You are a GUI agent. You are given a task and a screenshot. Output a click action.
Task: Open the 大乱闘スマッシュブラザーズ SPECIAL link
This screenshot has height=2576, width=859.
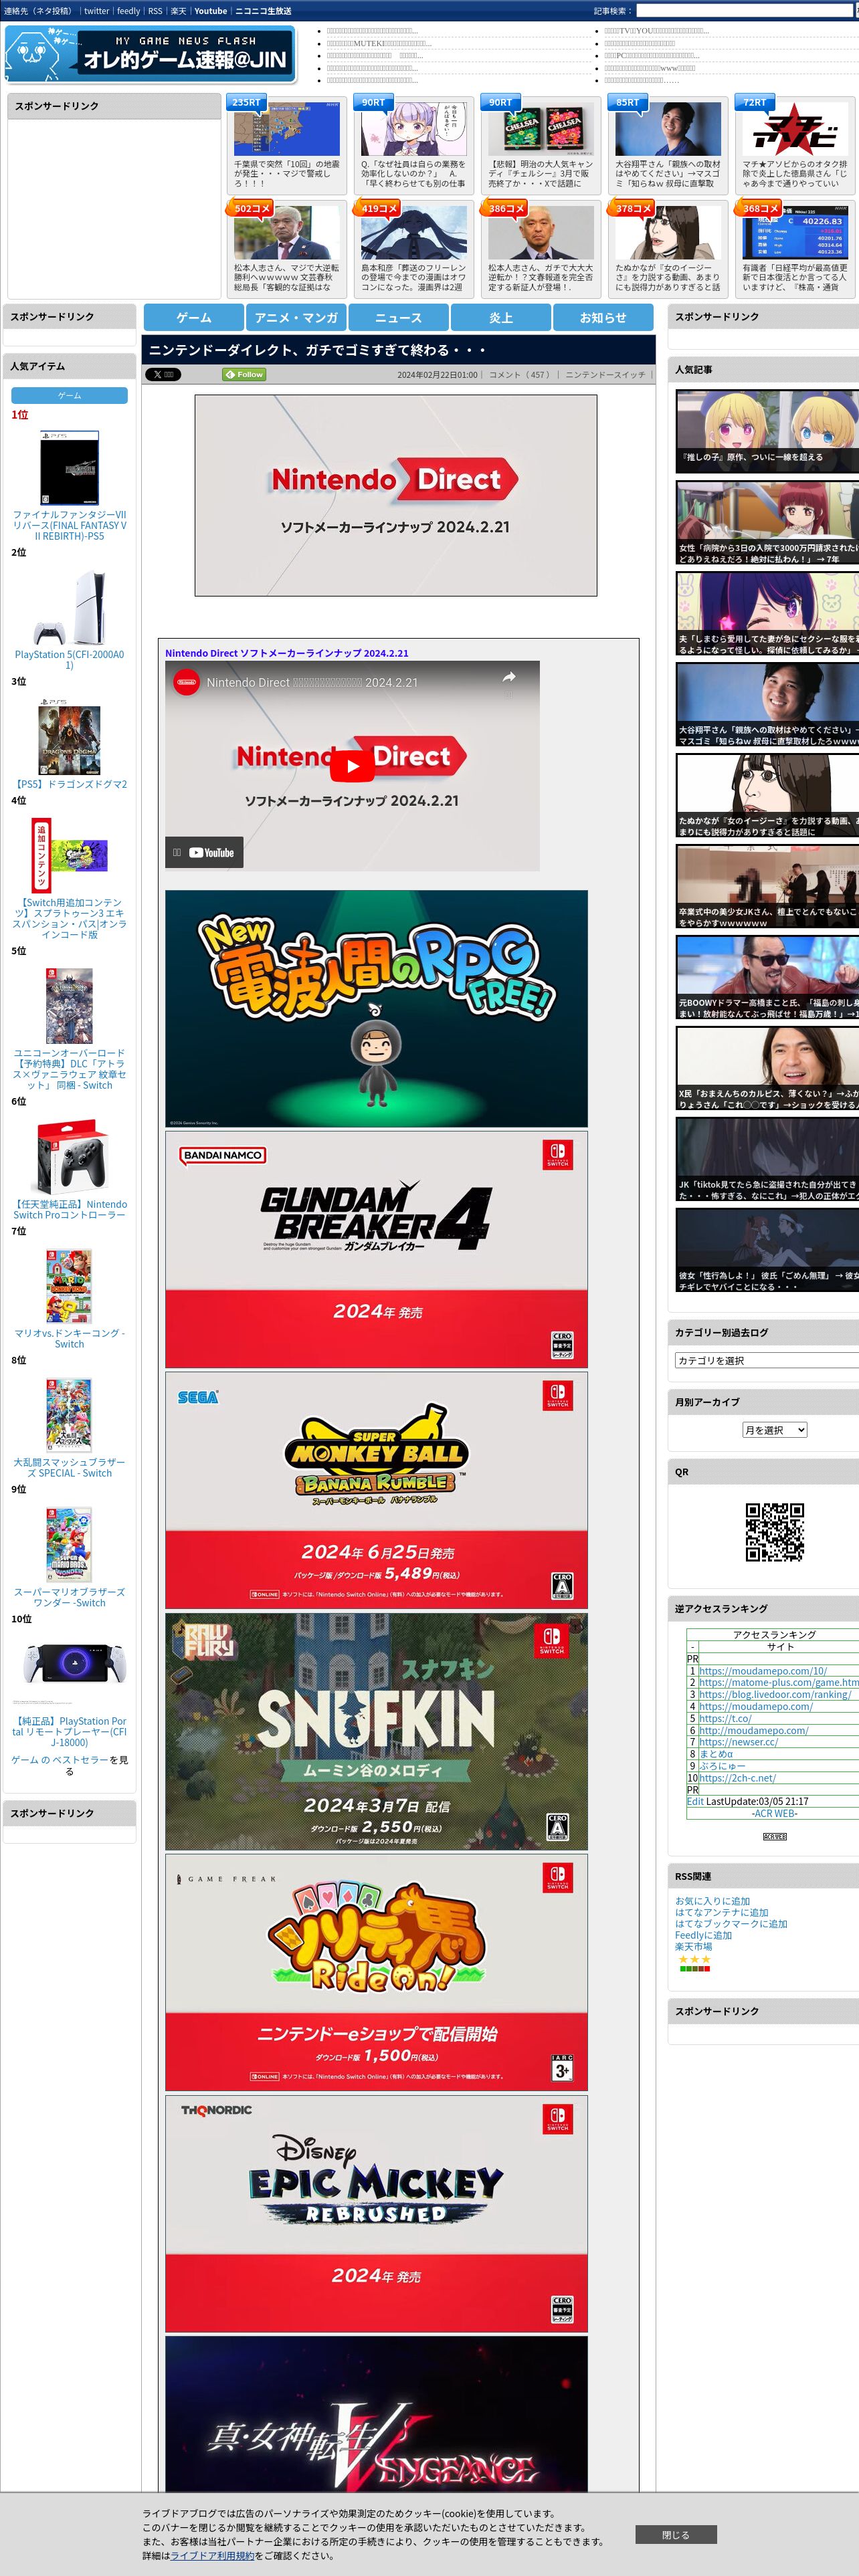(69, 1467)
